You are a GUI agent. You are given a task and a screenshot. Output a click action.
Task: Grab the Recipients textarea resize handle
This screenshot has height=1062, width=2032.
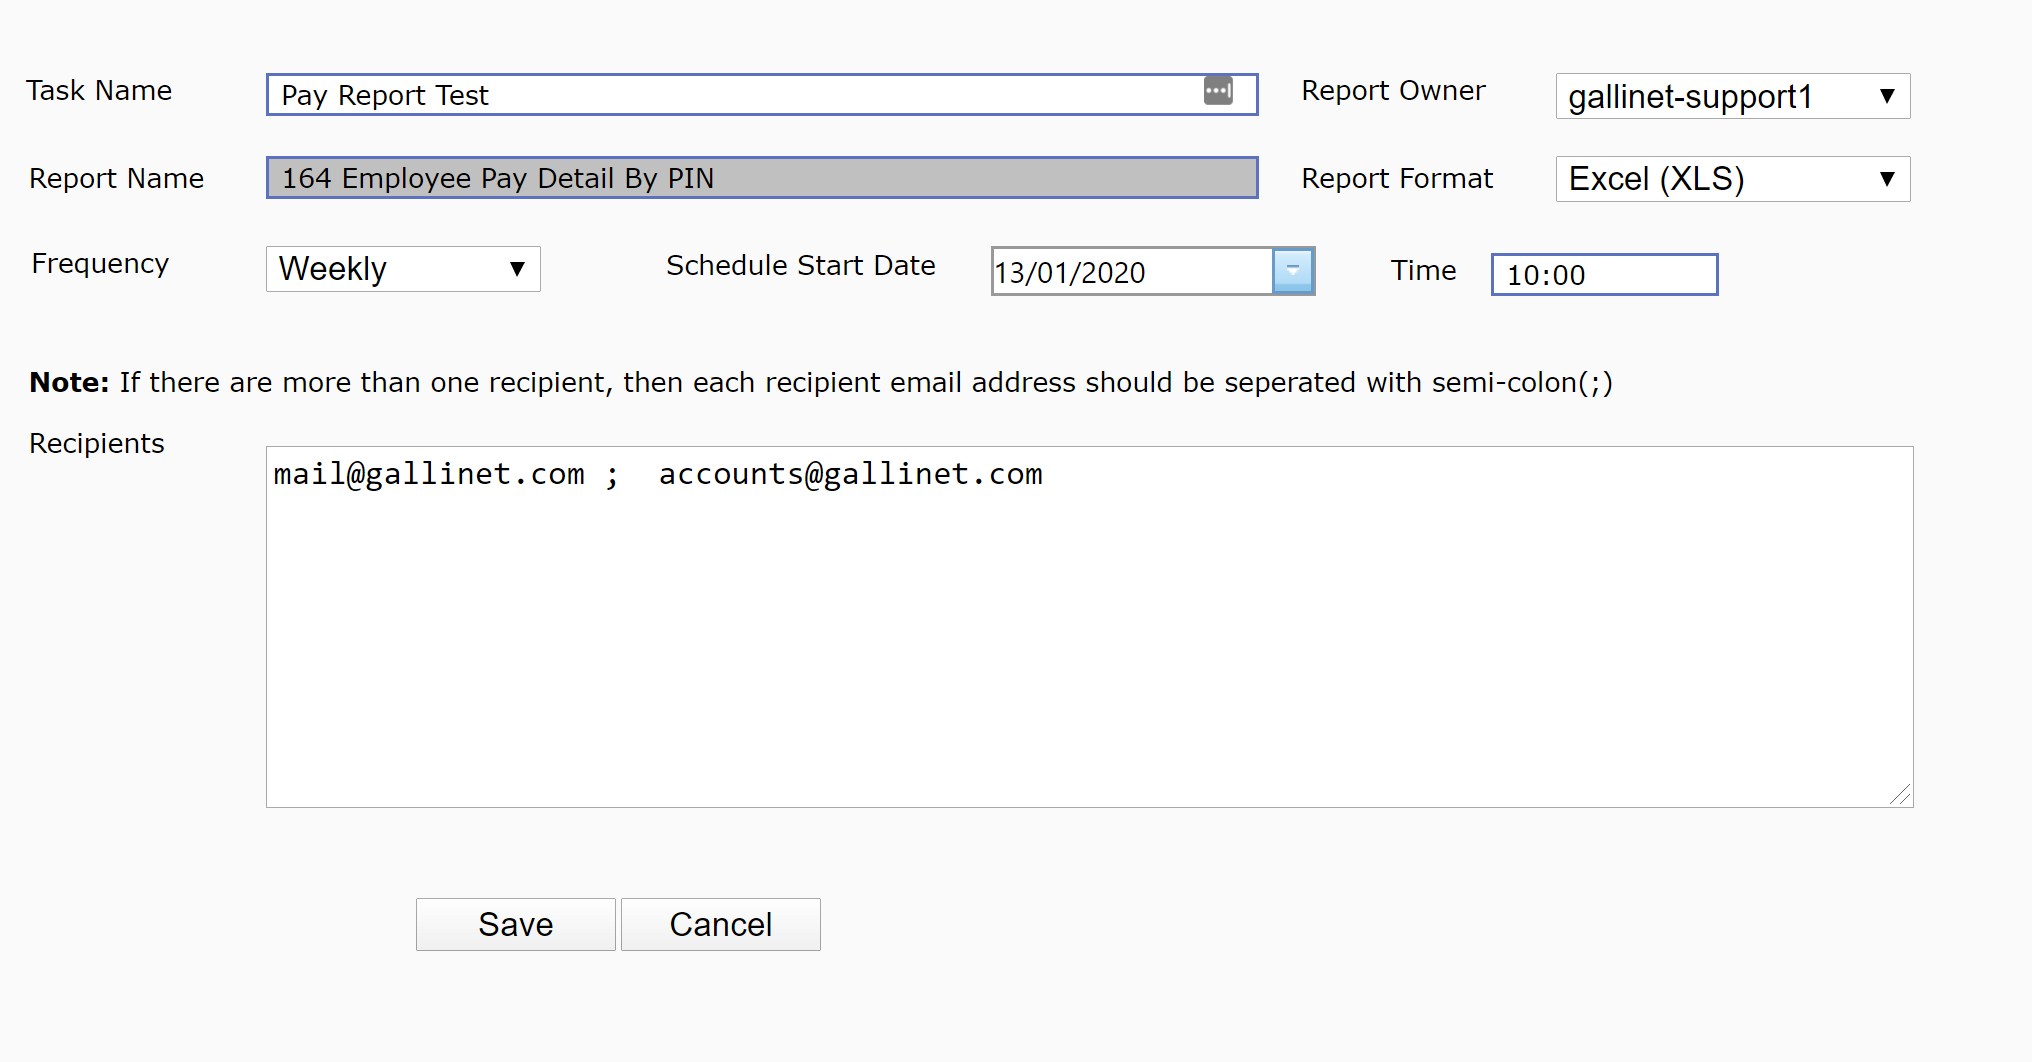tap(1900, 795)
